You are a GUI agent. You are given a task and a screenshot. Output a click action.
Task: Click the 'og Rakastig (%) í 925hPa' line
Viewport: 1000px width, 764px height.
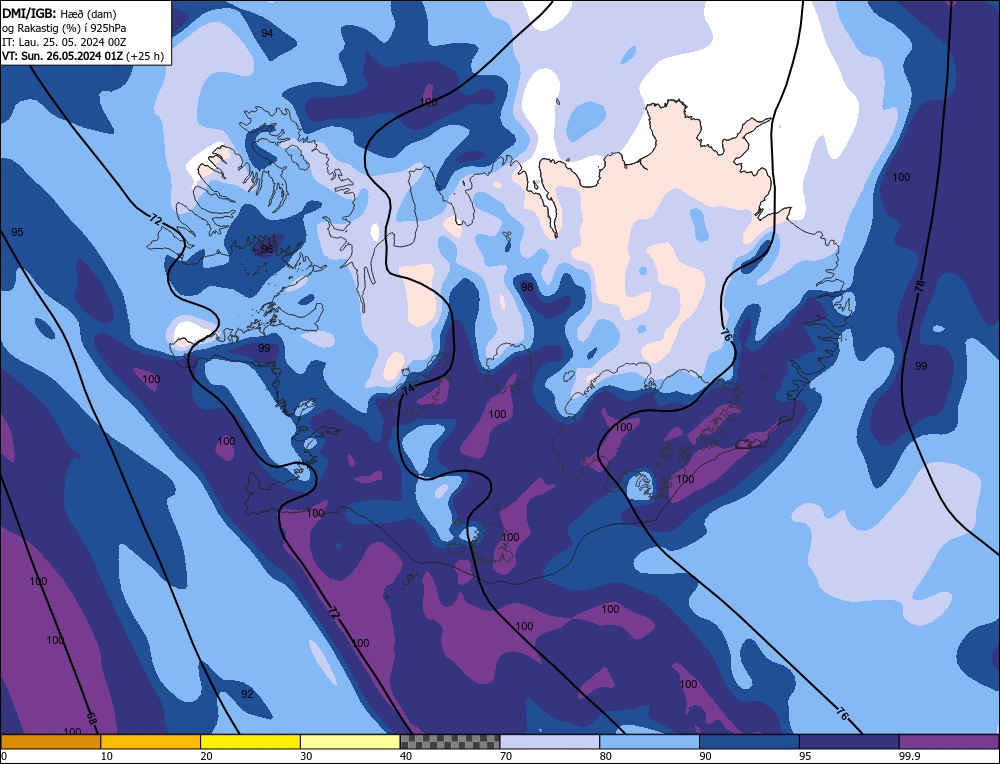pos(64,28)
